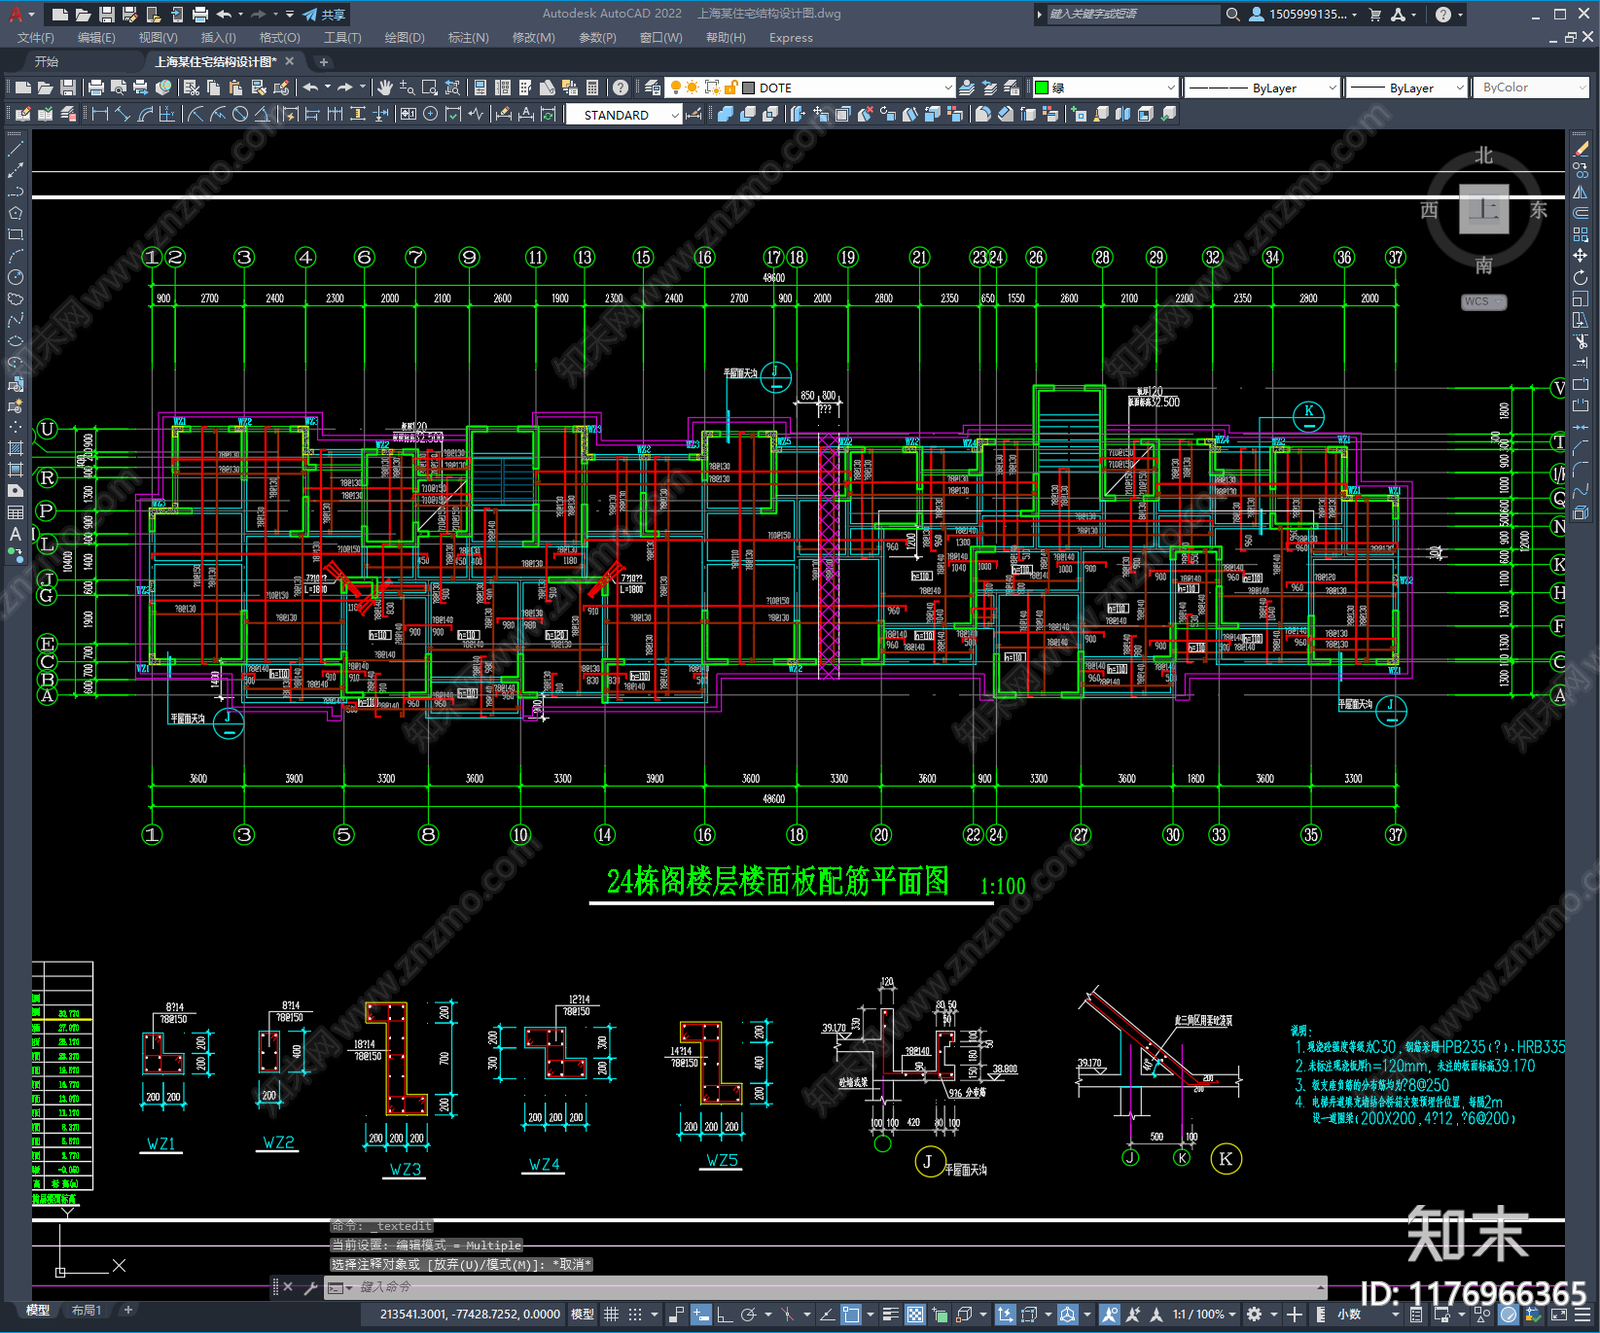This screenshot has width=1600, height=1333.
Task: Toggle grid display in status bar
Action: (x=611, y=1314)
